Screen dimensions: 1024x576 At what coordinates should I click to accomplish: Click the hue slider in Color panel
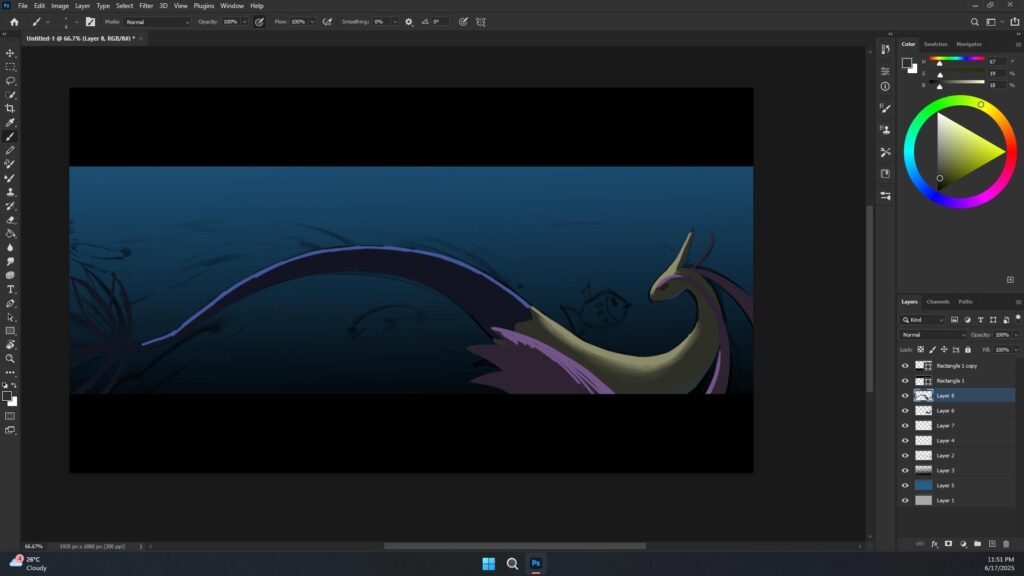click(x=957, y=59)
